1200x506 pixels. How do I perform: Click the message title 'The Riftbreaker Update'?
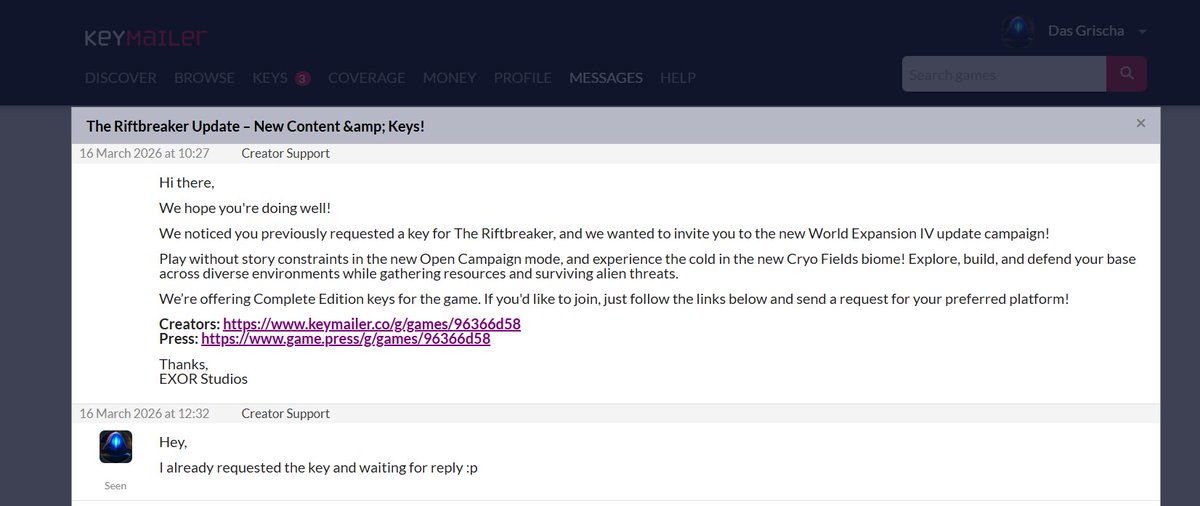(x=255, y=126)
